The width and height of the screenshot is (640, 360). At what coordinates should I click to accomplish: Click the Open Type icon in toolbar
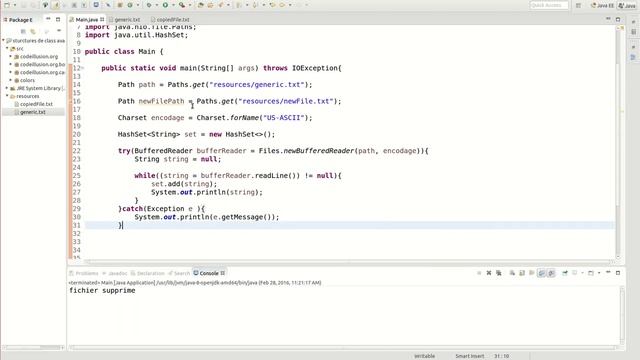(x=200, y=5)
